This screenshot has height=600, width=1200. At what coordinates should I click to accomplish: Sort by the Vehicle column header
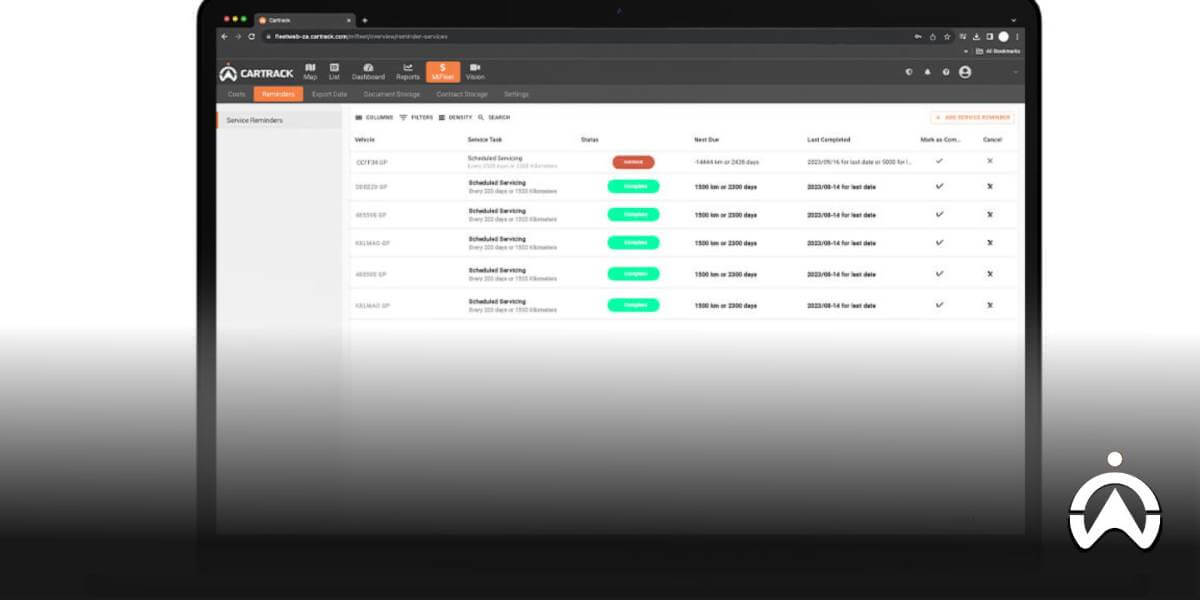365,140
